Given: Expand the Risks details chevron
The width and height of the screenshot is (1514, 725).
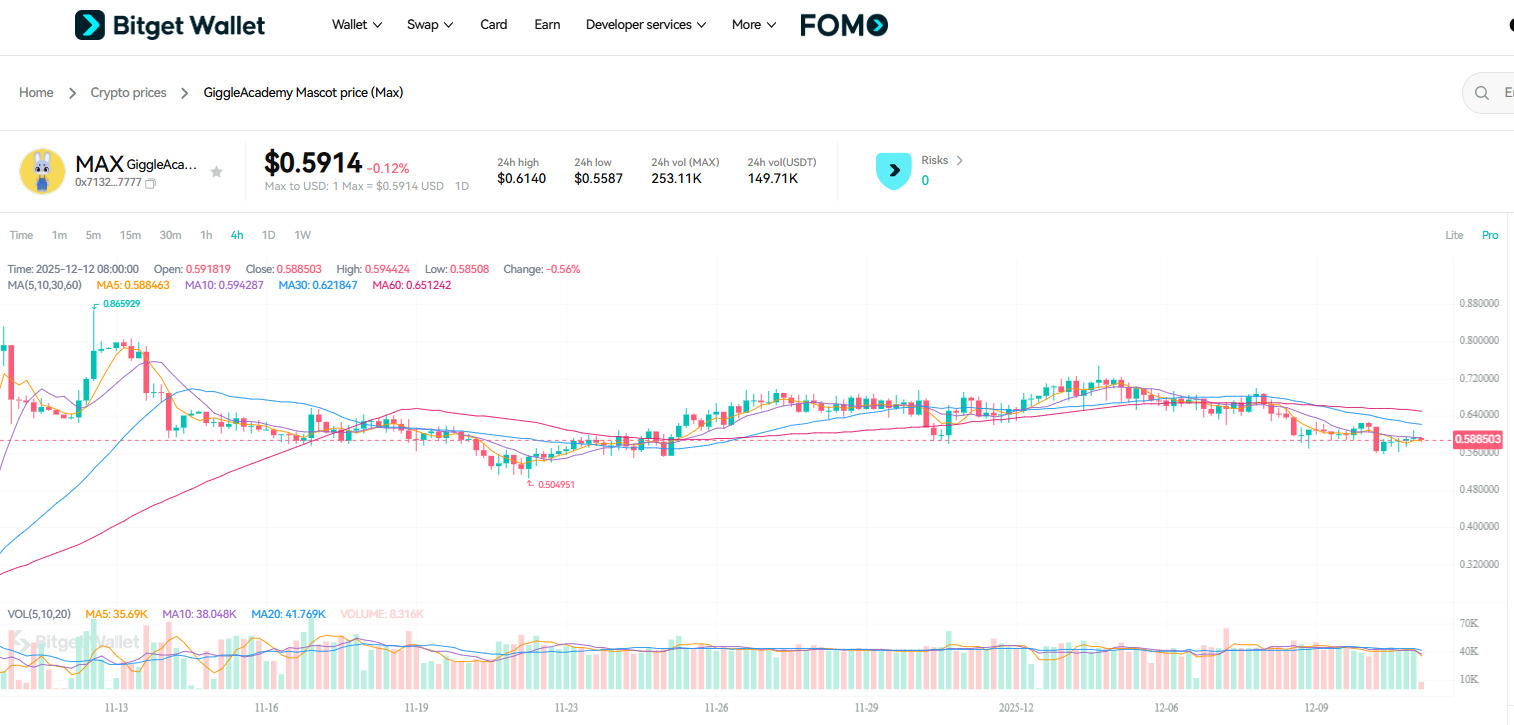Looking at the screenshot, I should point(959,160).
